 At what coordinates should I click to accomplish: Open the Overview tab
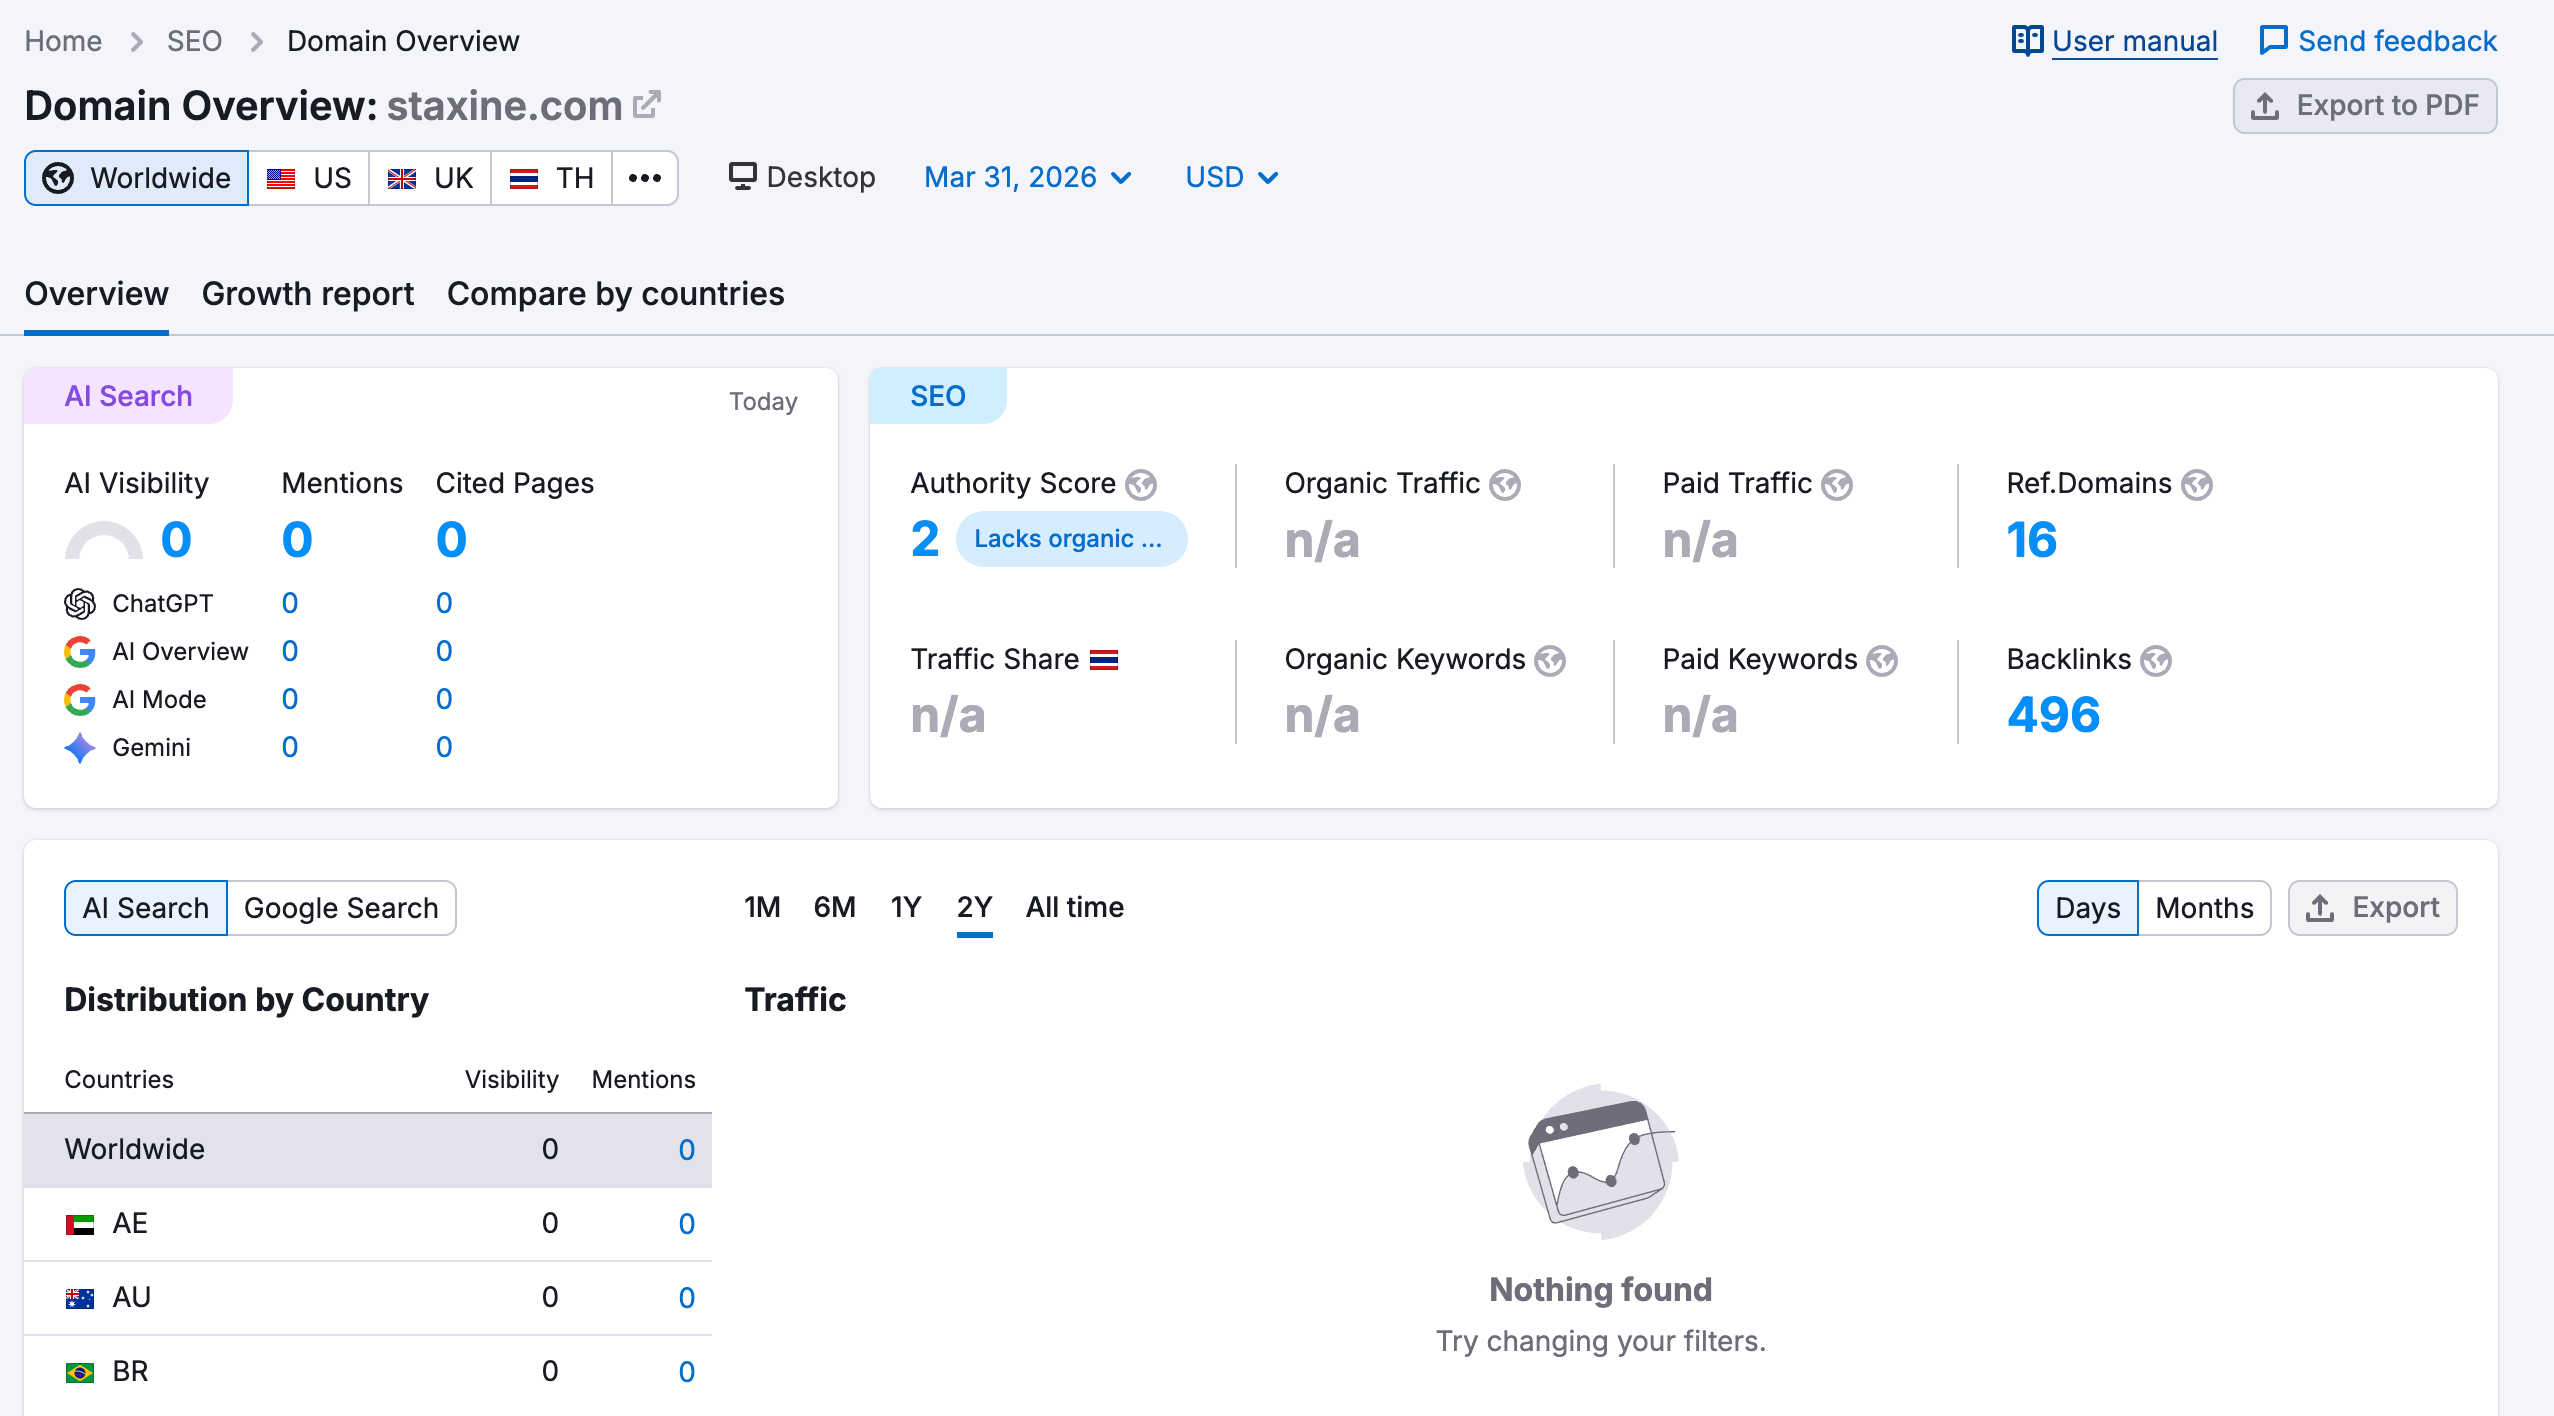pos(97,294)
